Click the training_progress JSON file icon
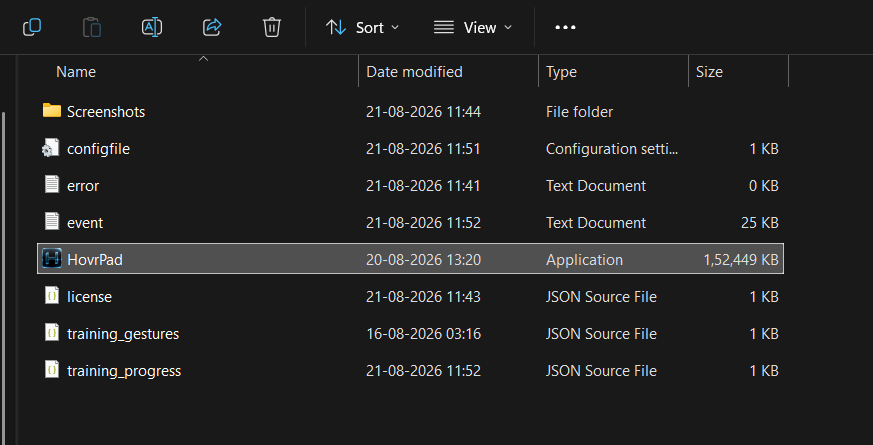 click(52, 369)
